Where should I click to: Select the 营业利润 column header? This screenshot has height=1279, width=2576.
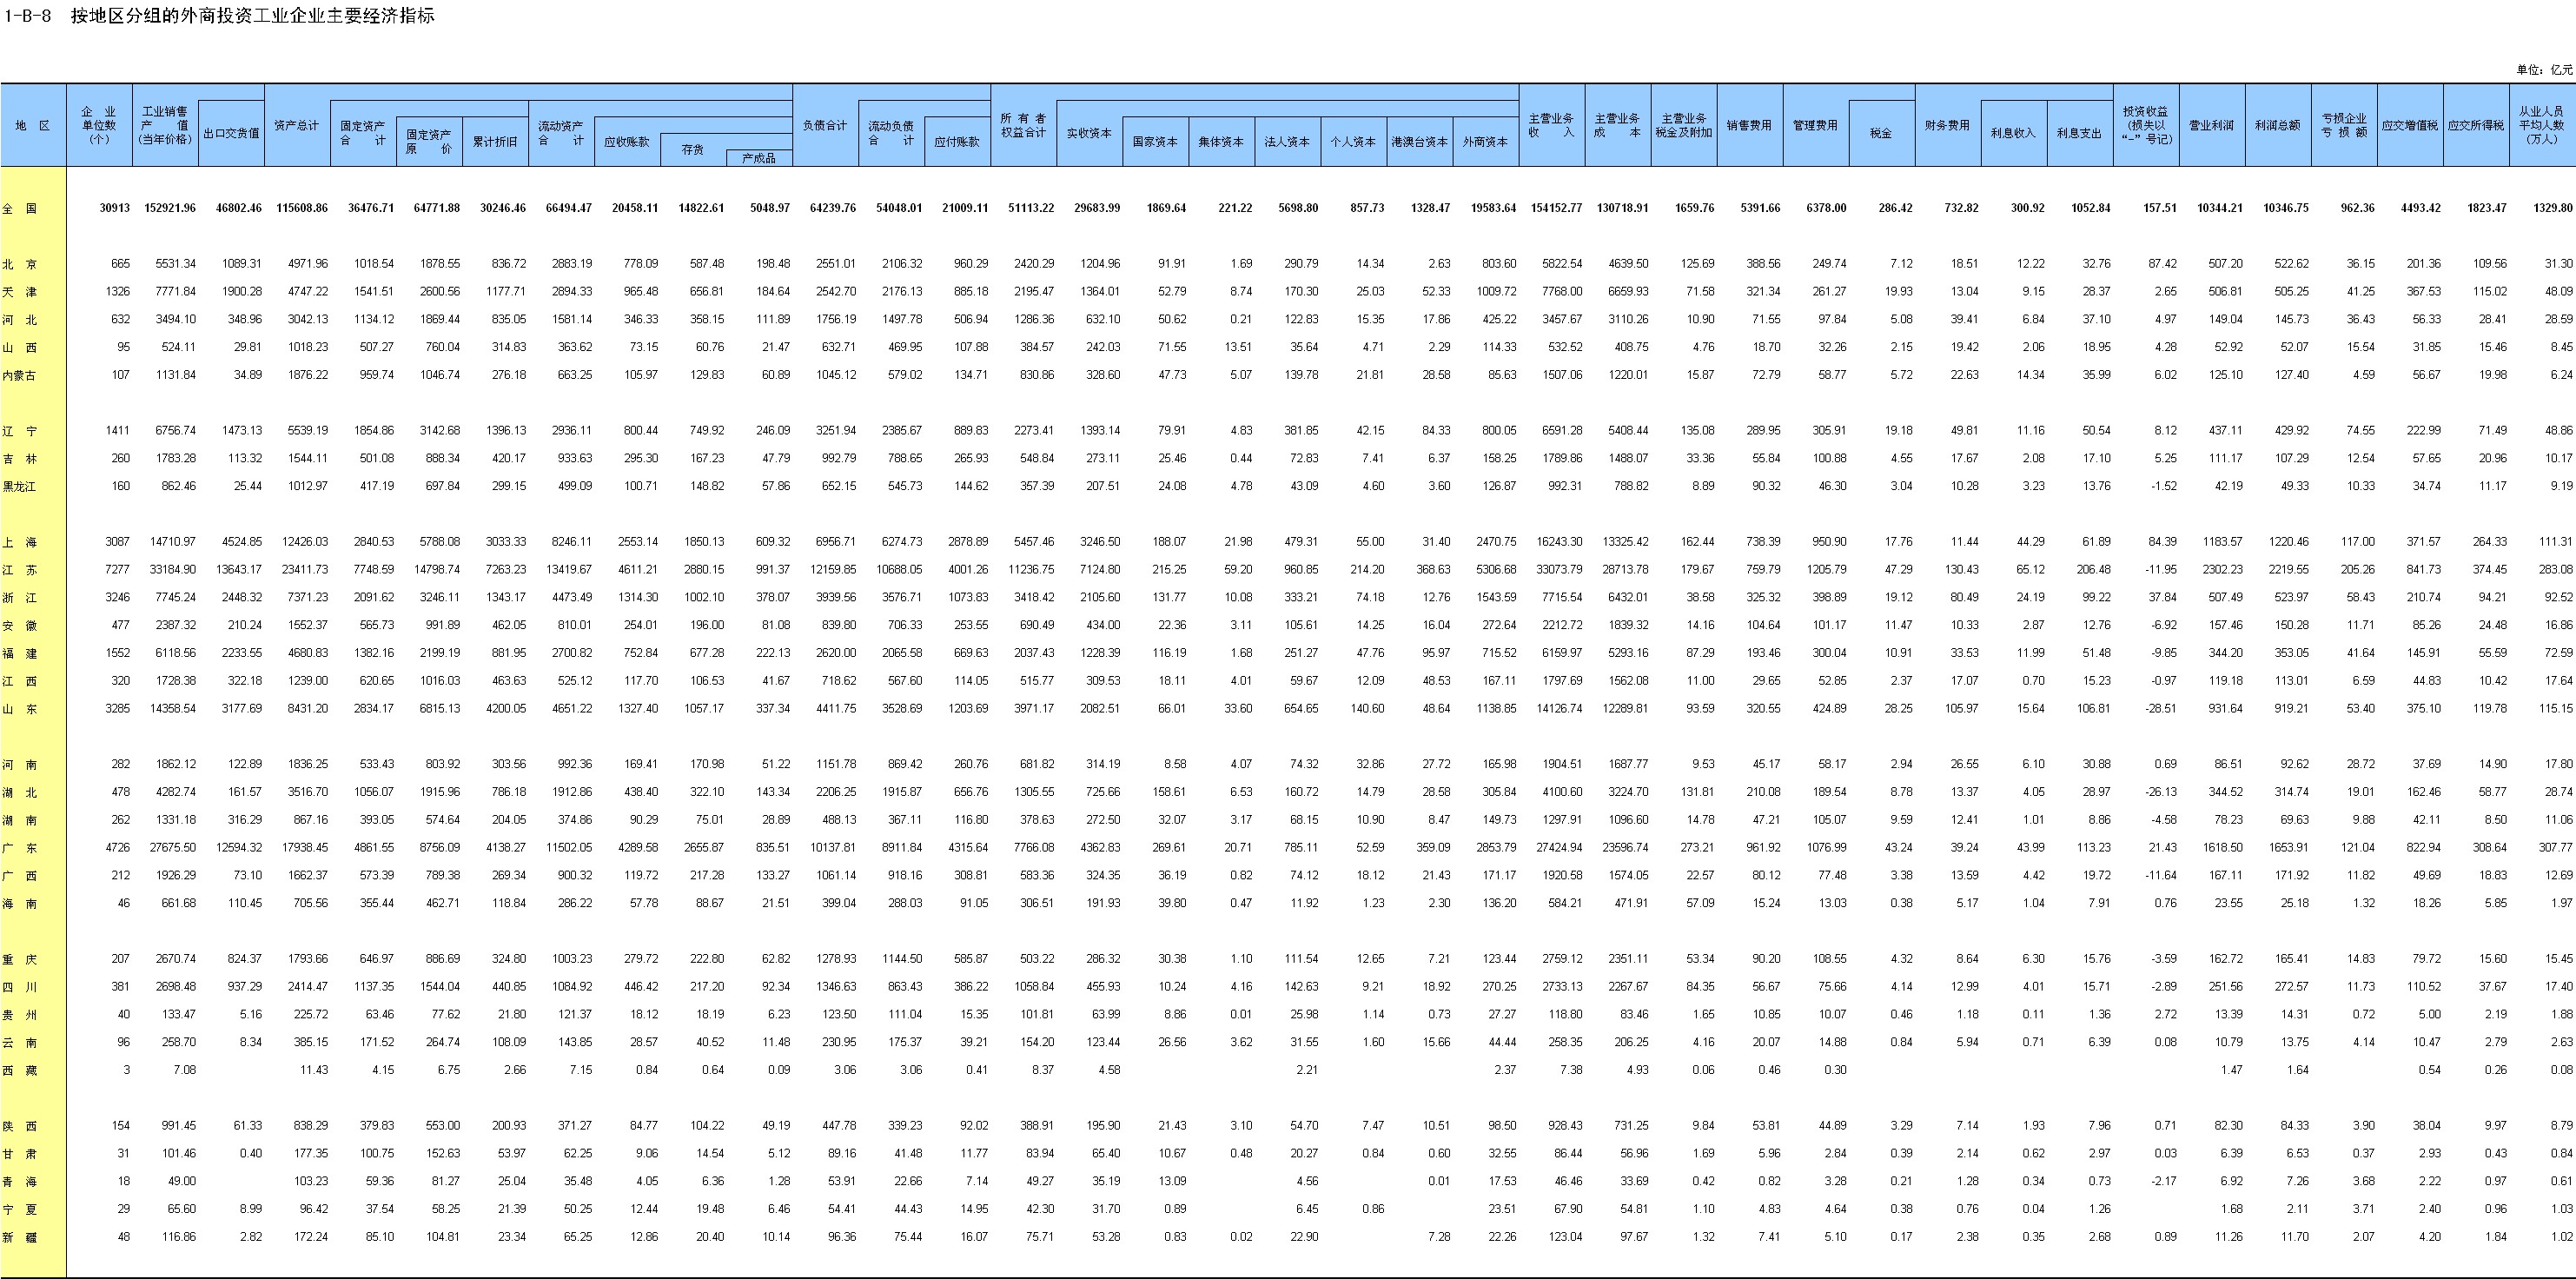point(2212,125)
